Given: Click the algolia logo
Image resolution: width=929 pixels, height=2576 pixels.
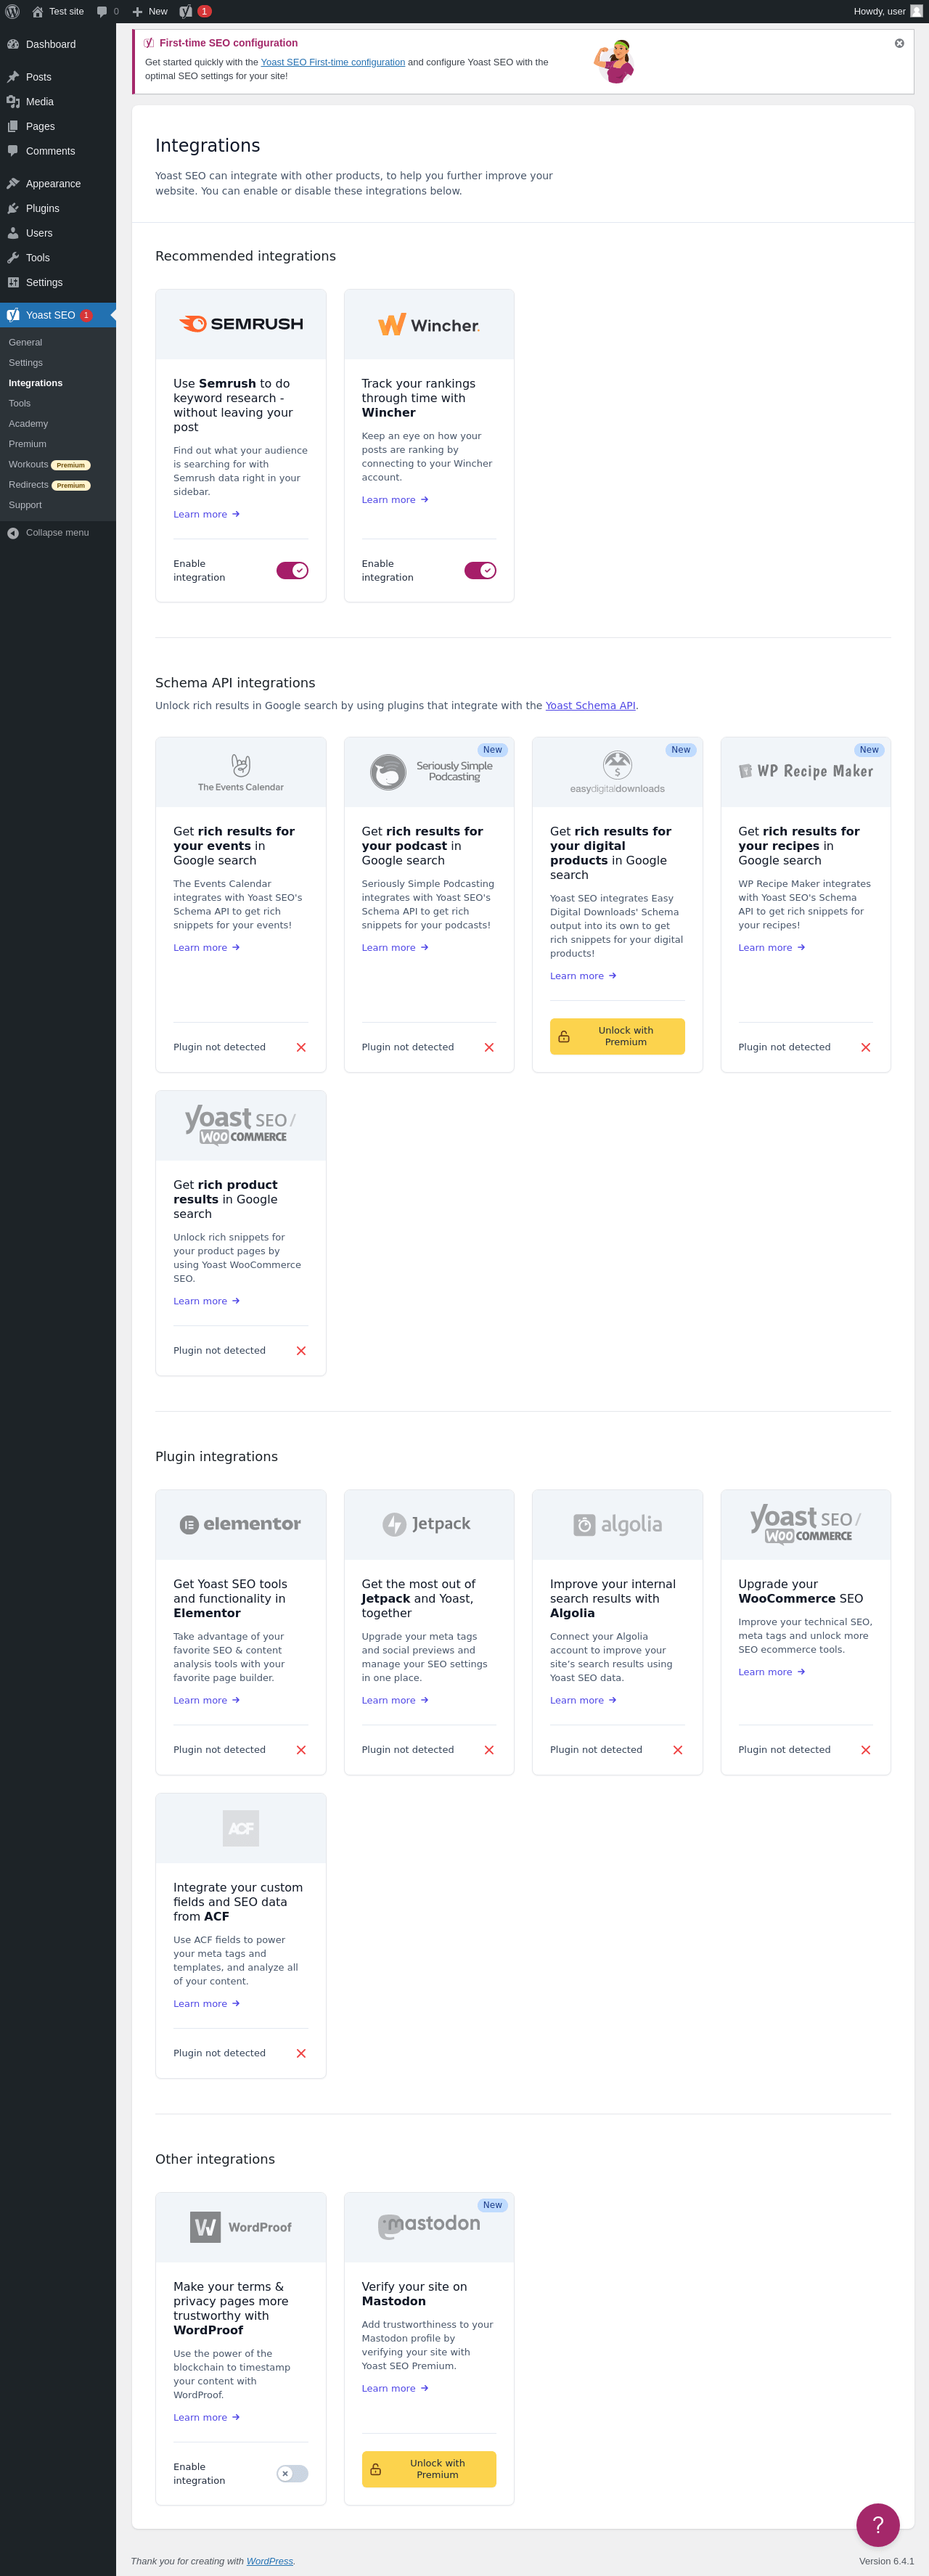Looking at the screenshot, I should [x=617, y=1524].
